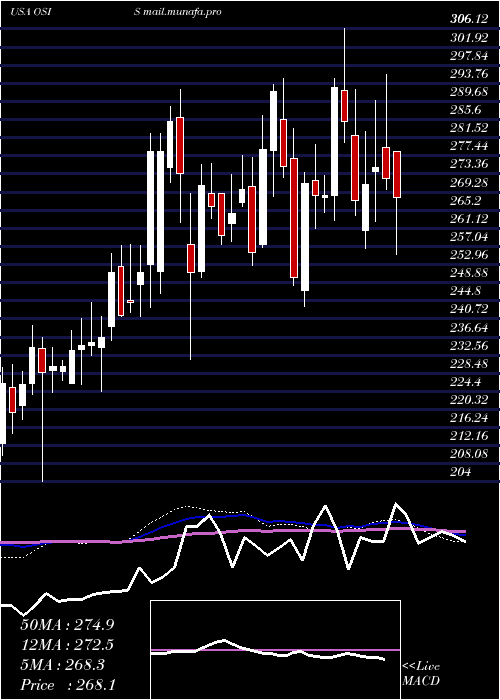500x700 pixels.
Task: Click the 236.64 price axis label
Action: click(469, 328)
